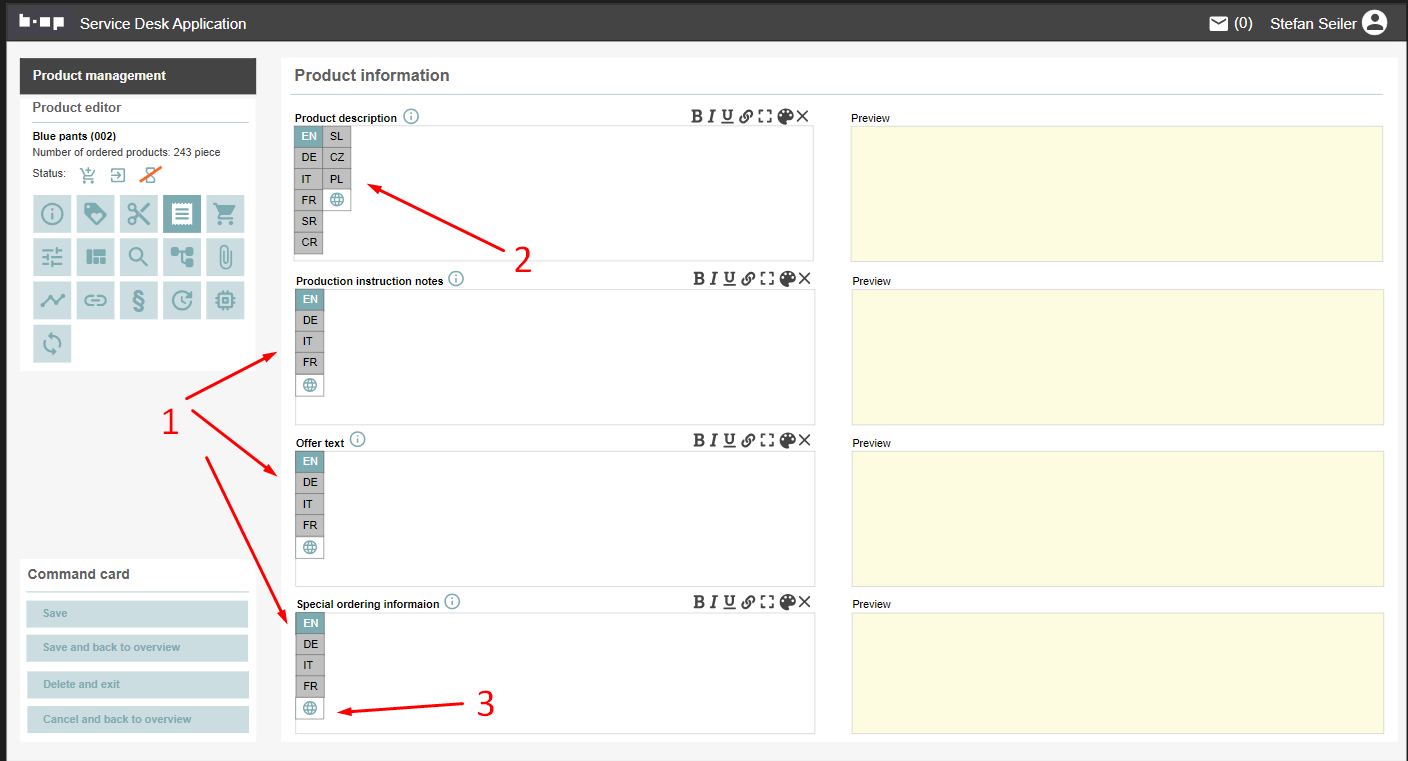Toggle italic in Offer text toolbar

point(713,440)
